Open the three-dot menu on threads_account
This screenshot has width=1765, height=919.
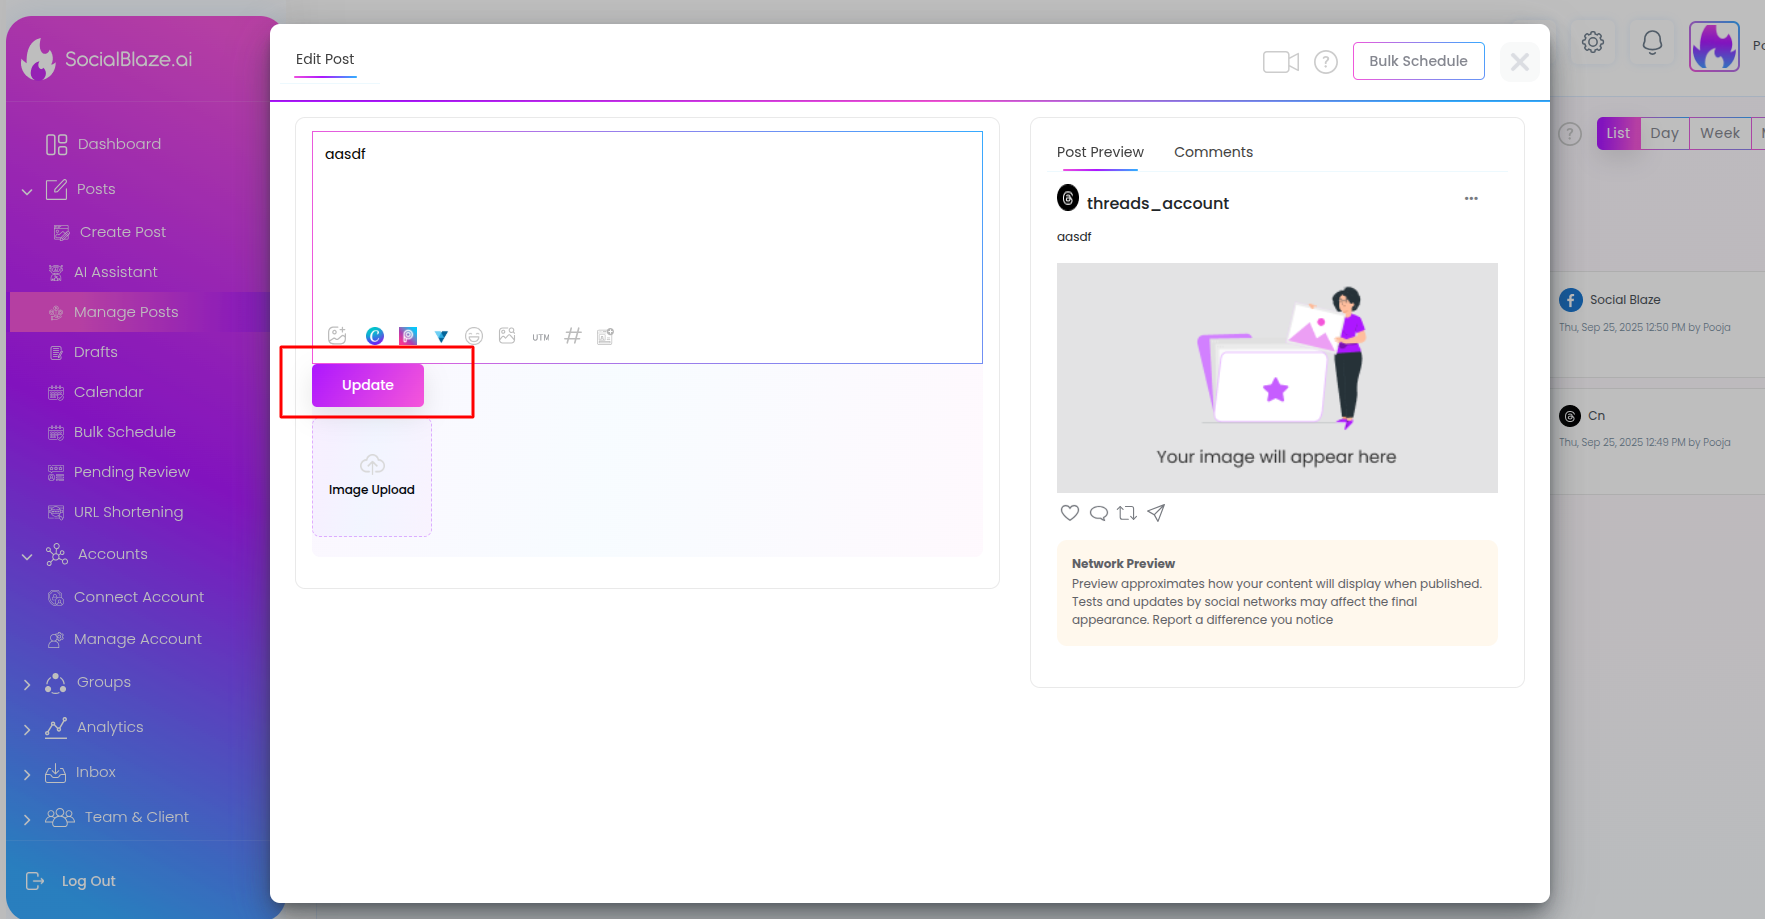(x=1471, y=199)
